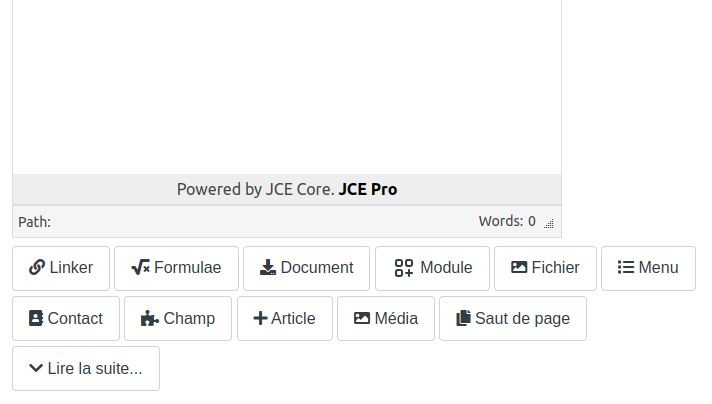
Task: Click the editor resize handle
Action: 548,224
